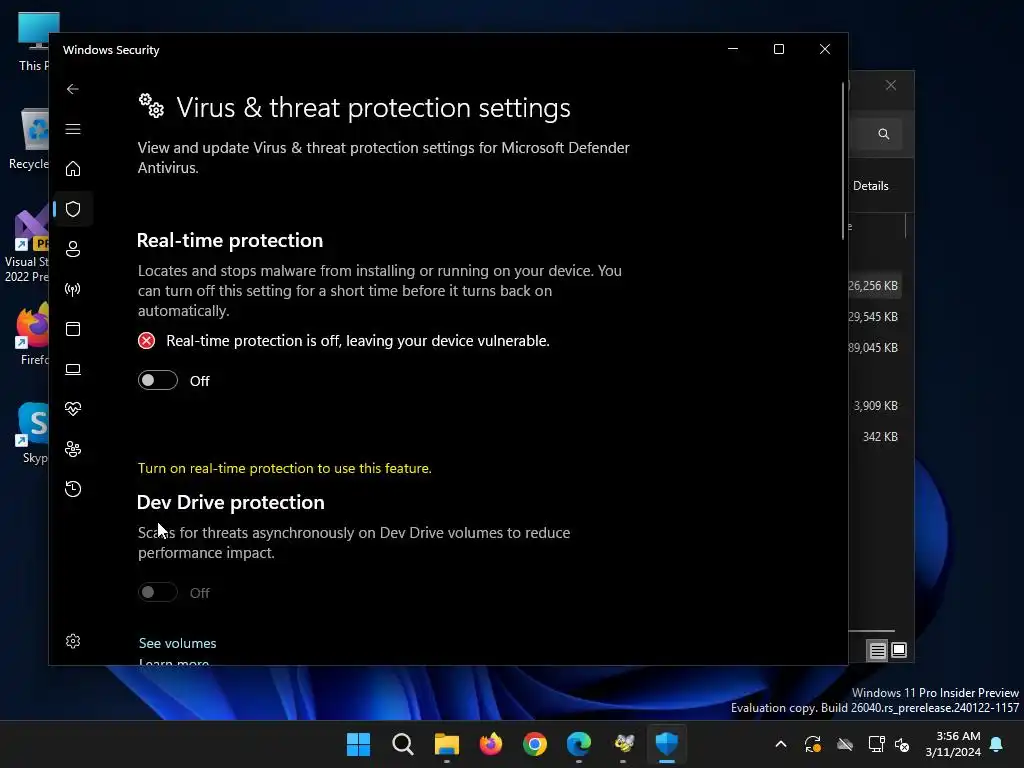Open Virus & threat protection shield icon
This screenshot has width=1024, height=768.
(72, 209)
